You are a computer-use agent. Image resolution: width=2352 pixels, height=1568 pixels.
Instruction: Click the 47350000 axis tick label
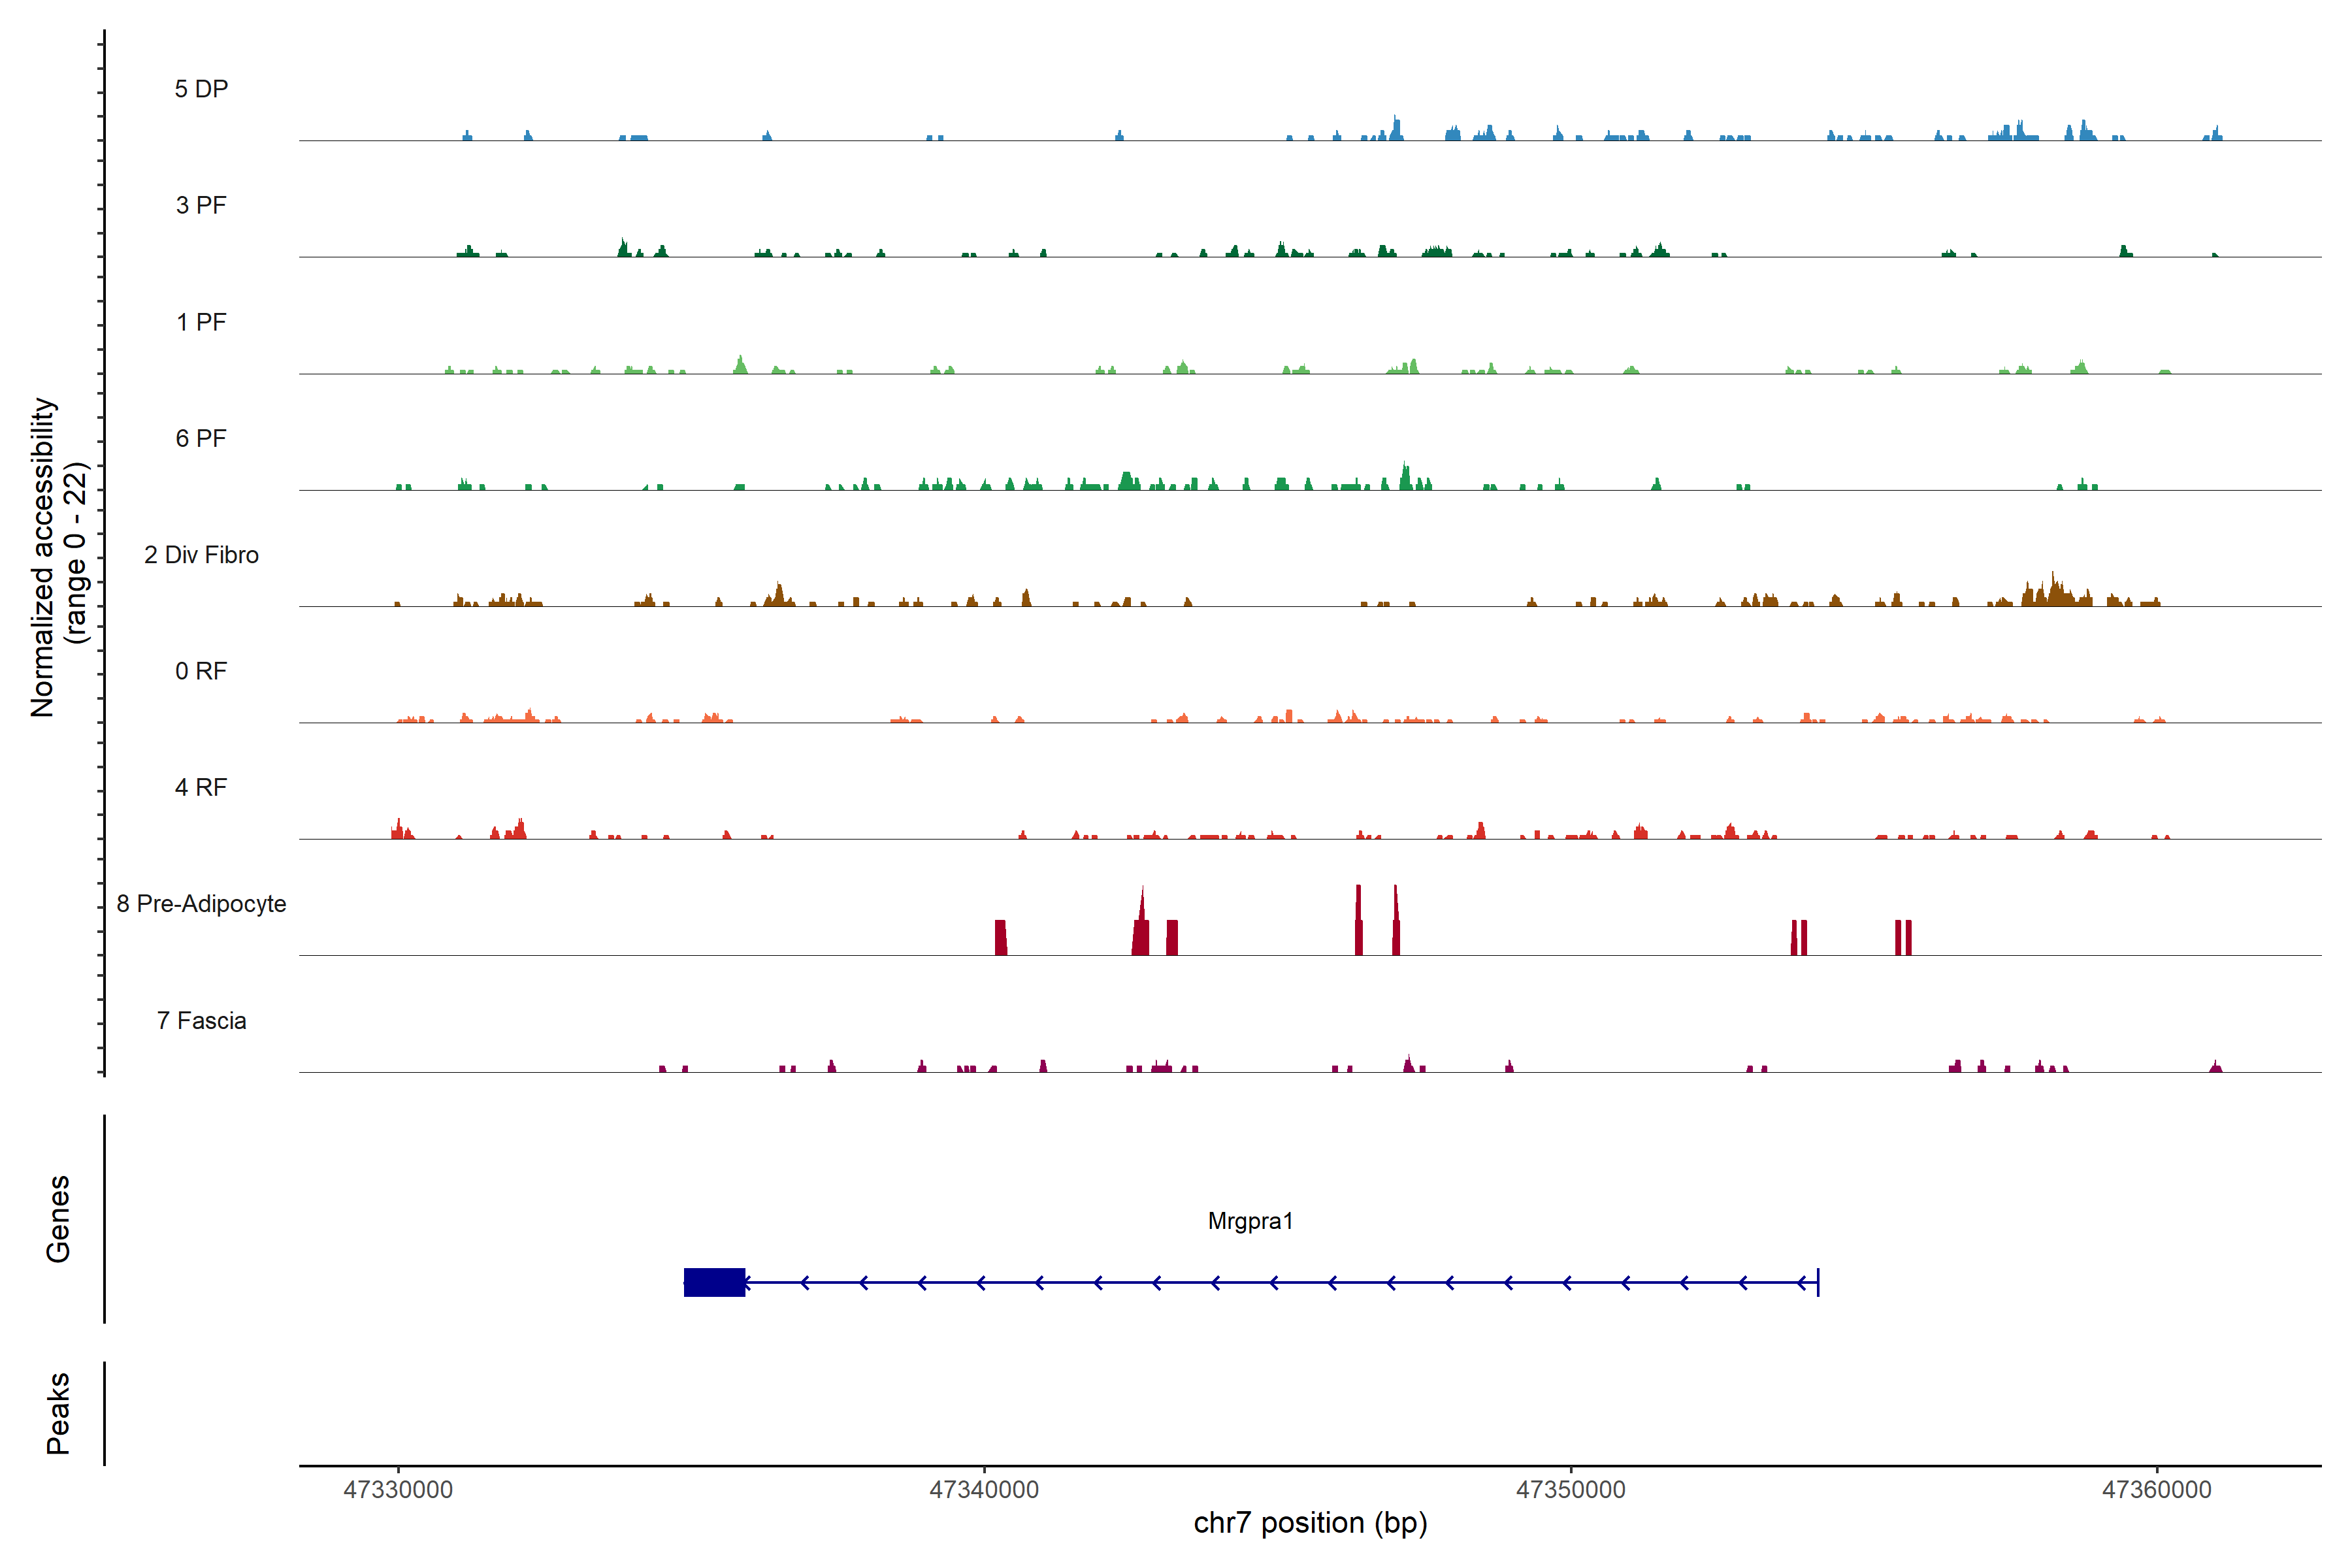pos(1570,1490)
